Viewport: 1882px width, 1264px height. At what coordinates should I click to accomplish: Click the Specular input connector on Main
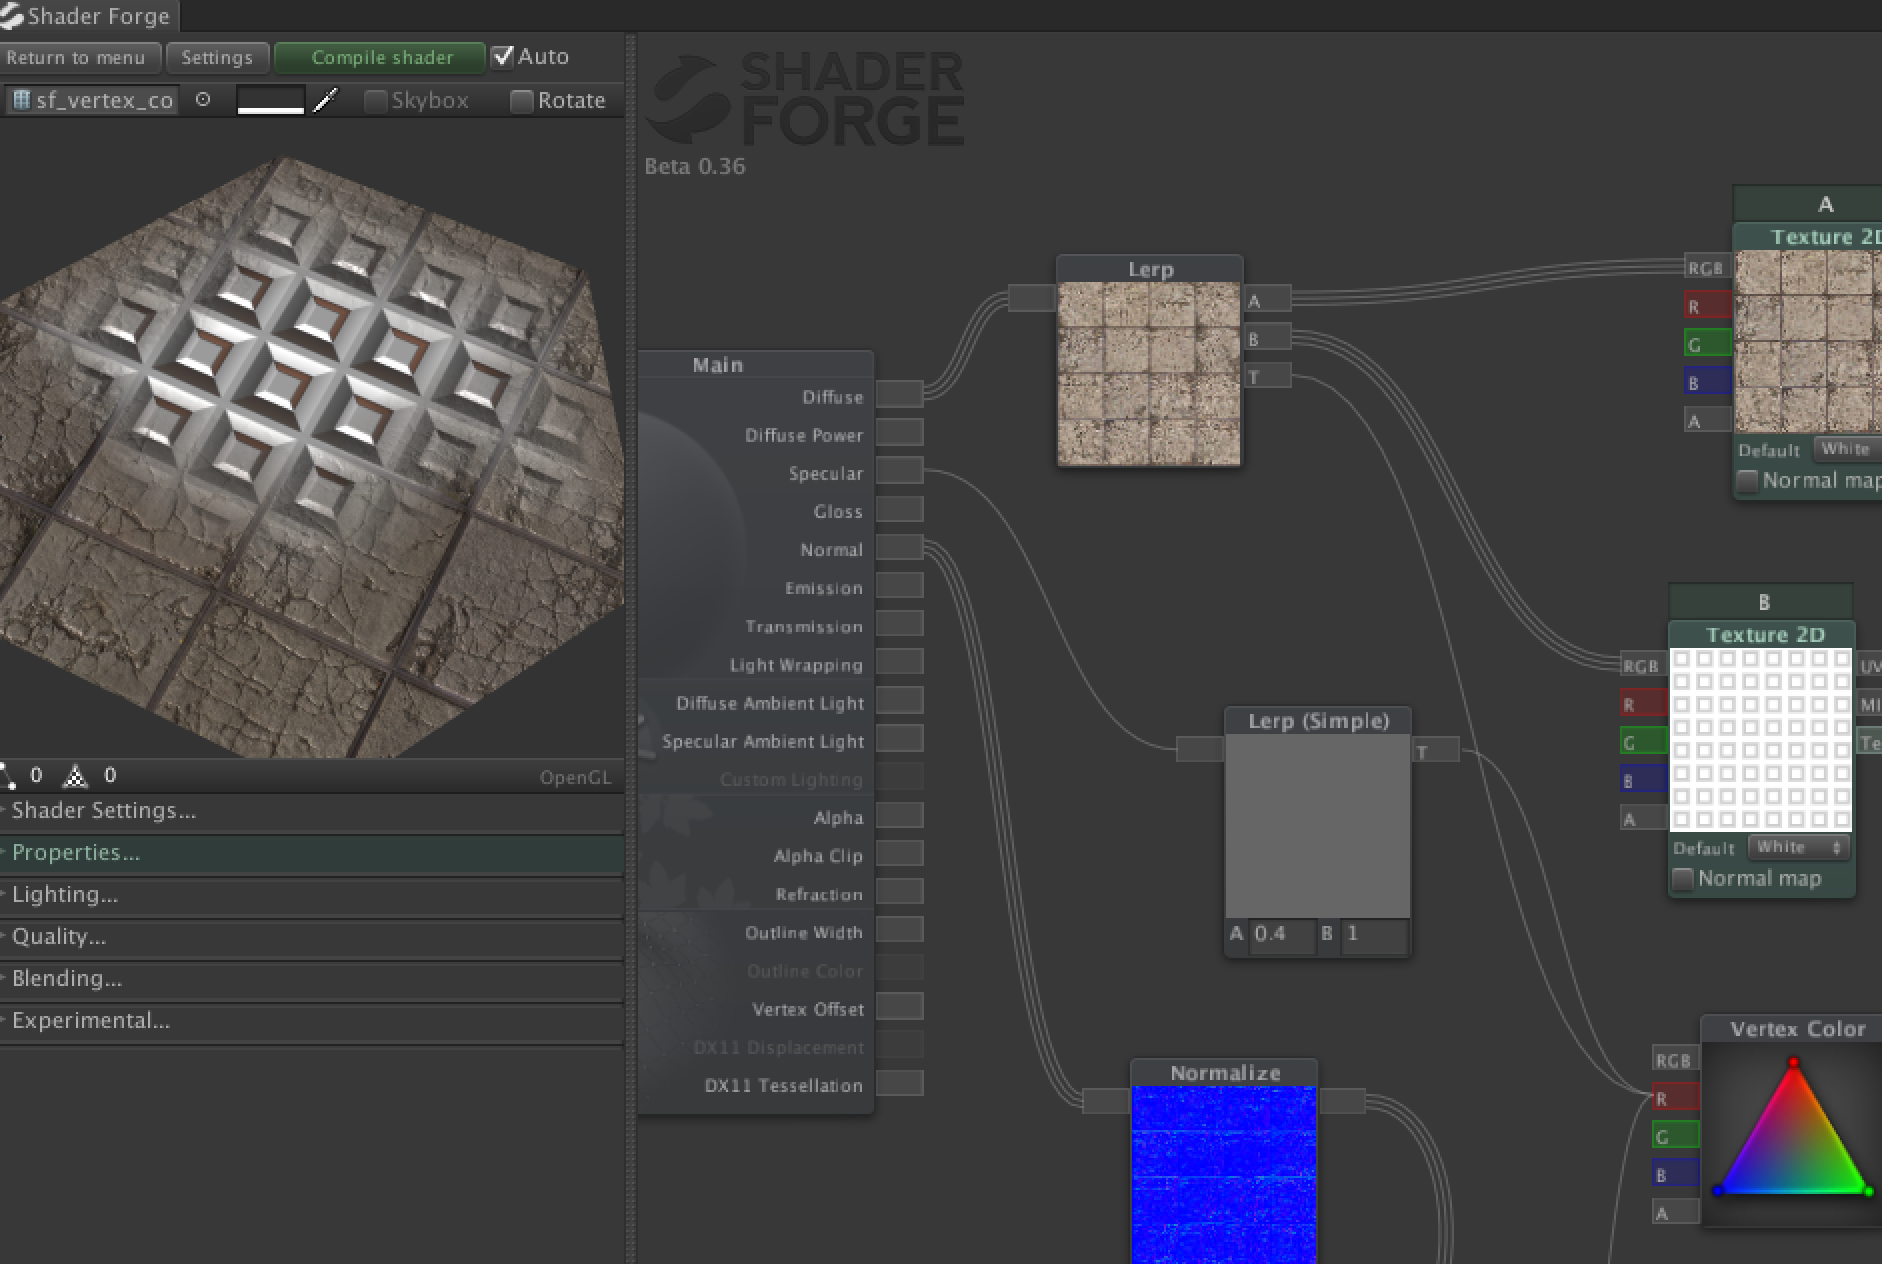point(900,471)
